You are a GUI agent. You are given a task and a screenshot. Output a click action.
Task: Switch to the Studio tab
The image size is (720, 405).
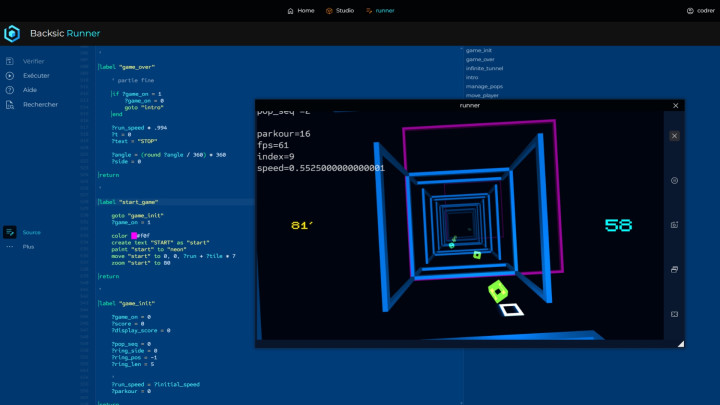point(340,10)
